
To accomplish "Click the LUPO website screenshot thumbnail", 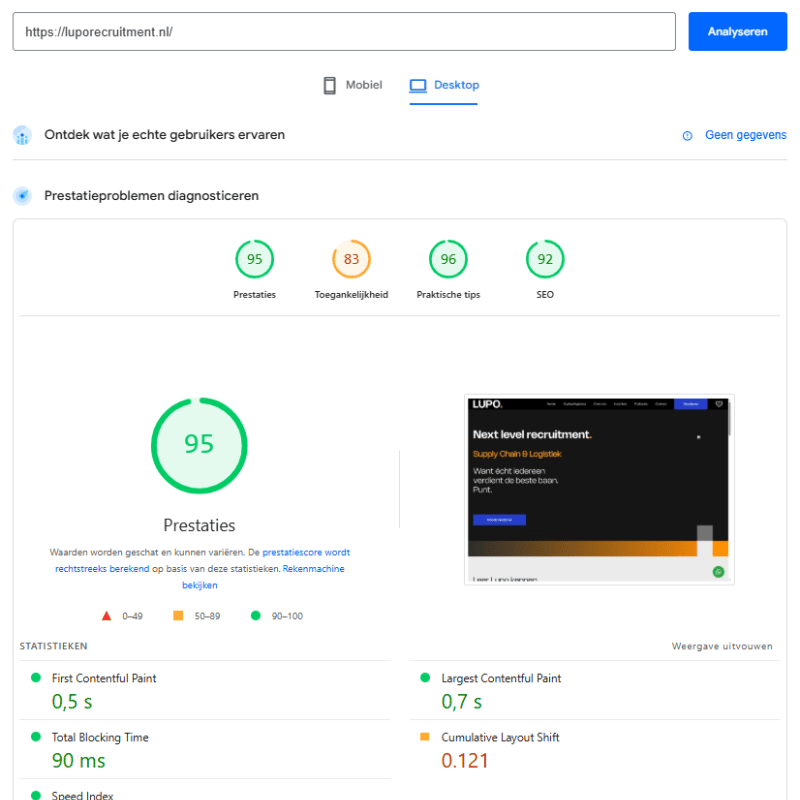I will click(599, 490).
